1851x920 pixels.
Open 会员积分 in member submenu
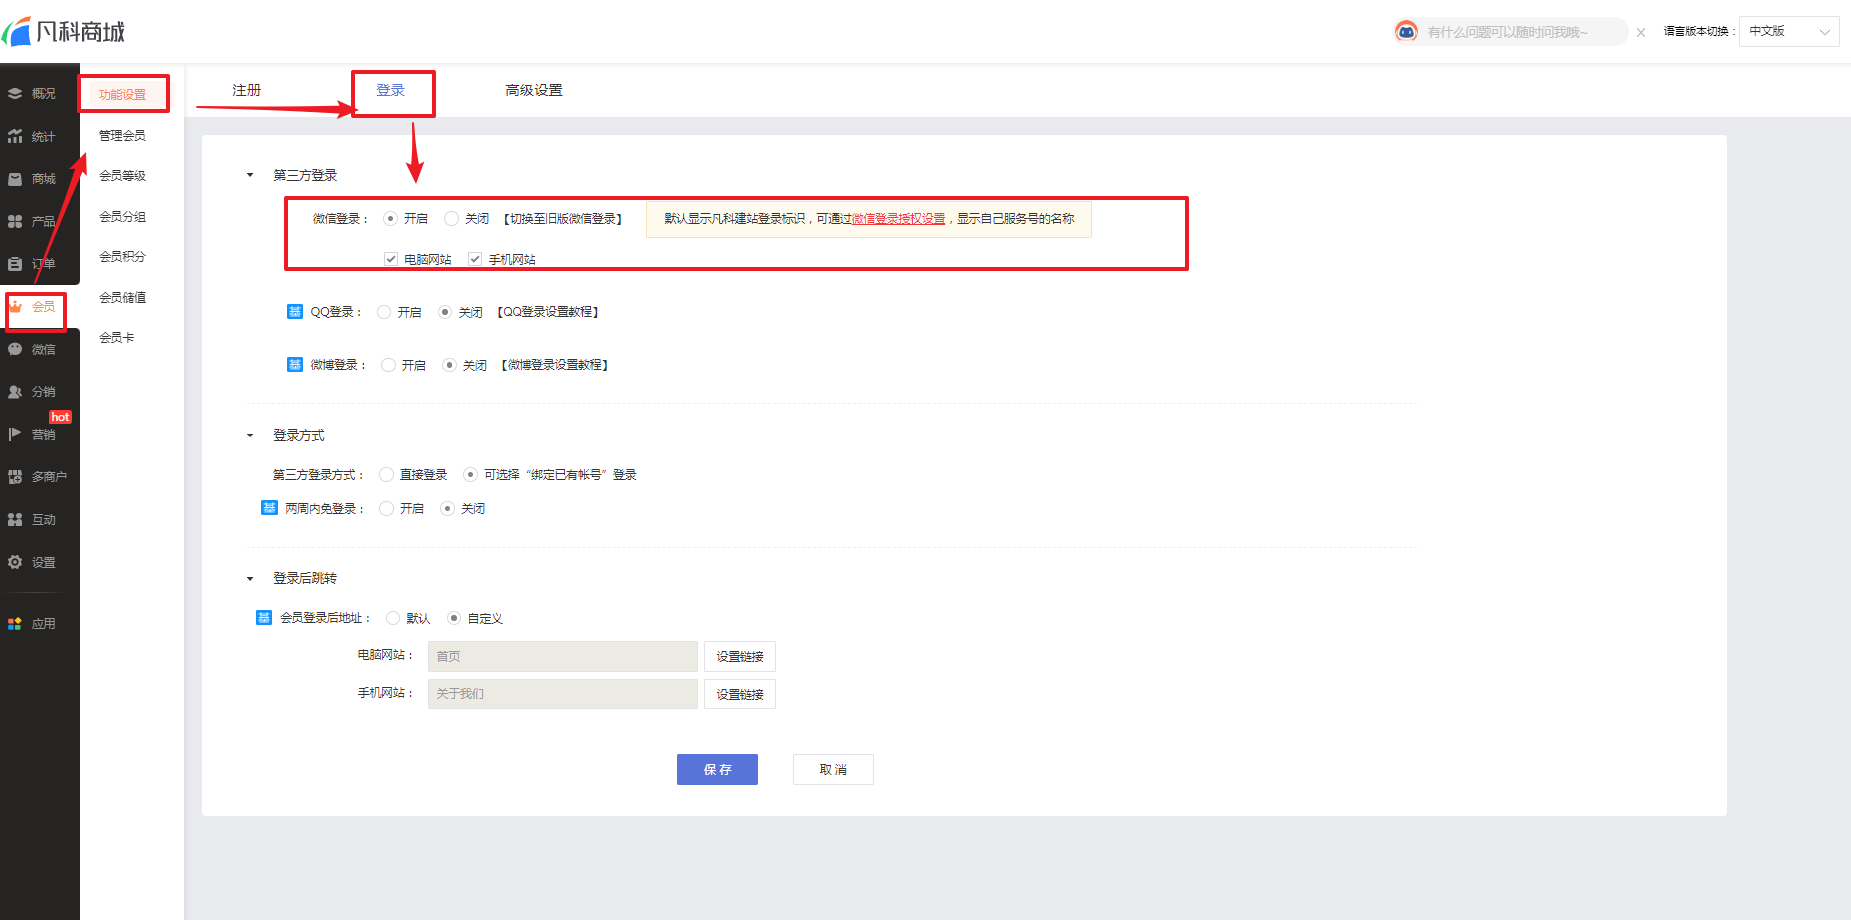(x=122, y=257)
